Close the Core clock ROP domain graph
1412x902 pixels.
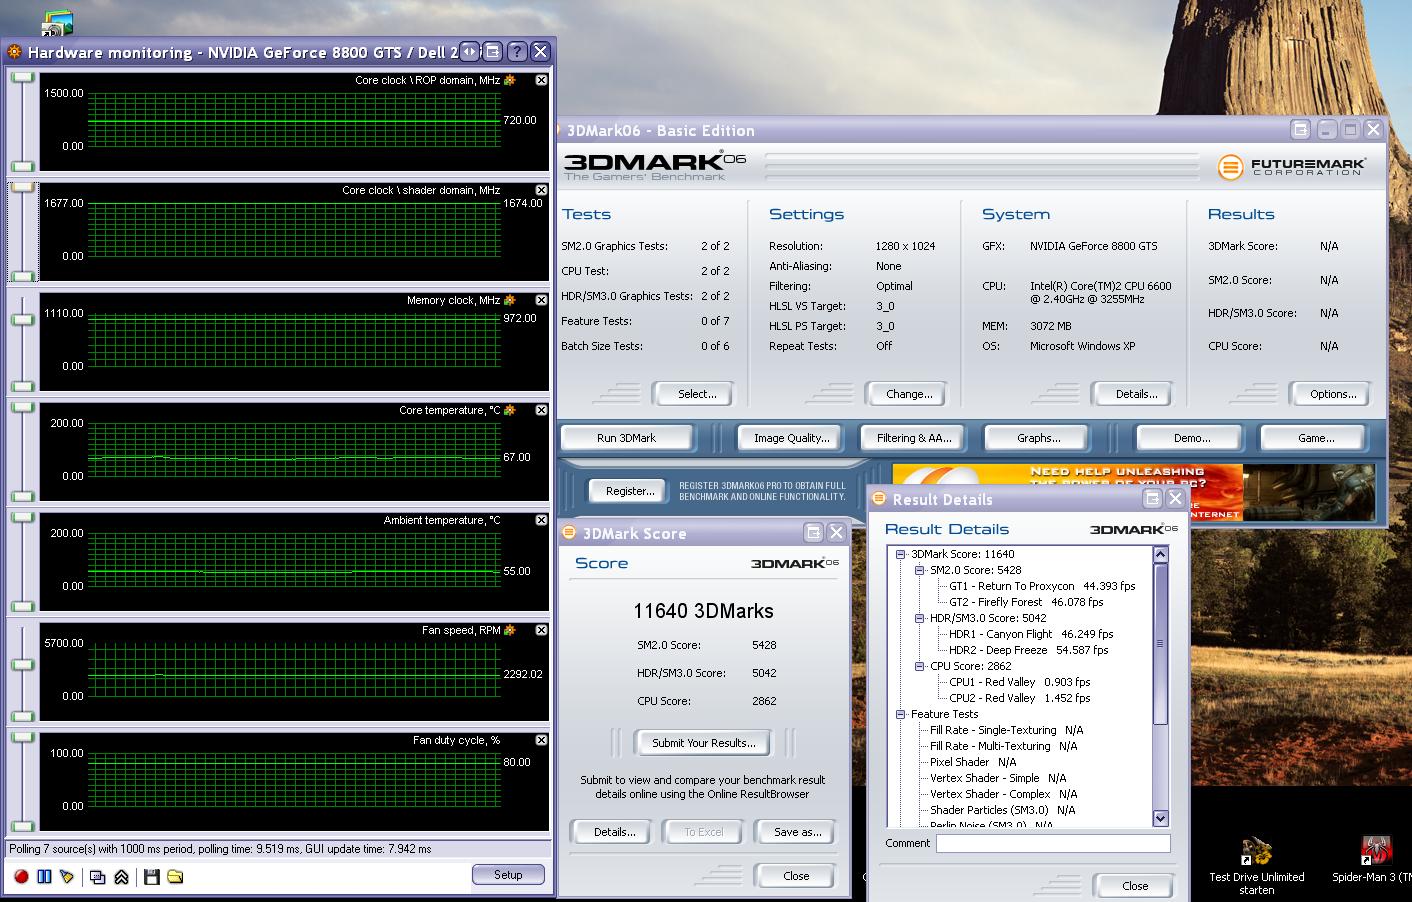coord(541,80)
